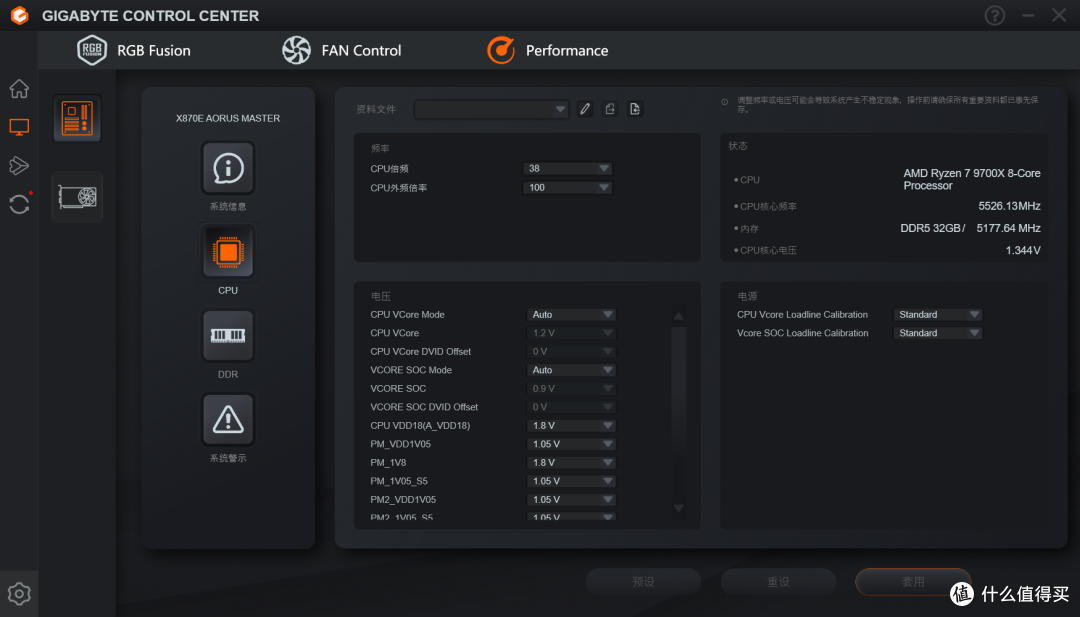Click the DDR5 32GB memory text
The image size is (1080, 617).
click(933, 228)
